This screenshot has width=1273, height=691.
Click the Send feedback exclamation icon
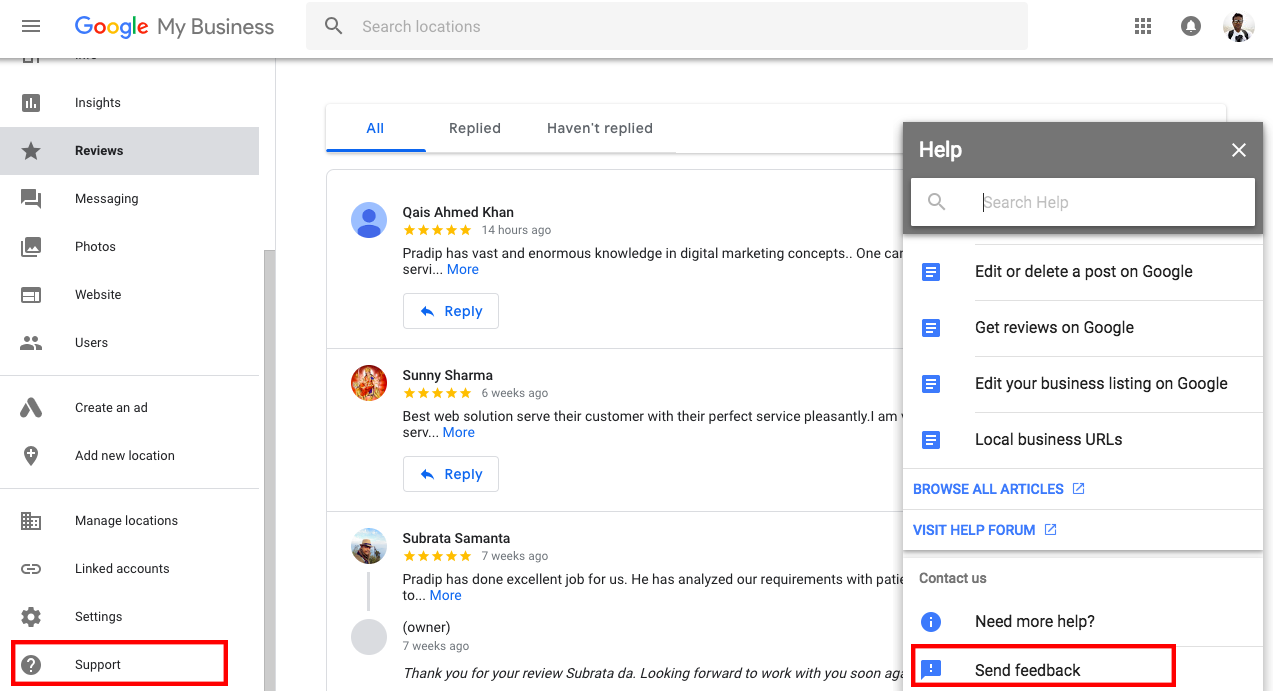(931, 670)
